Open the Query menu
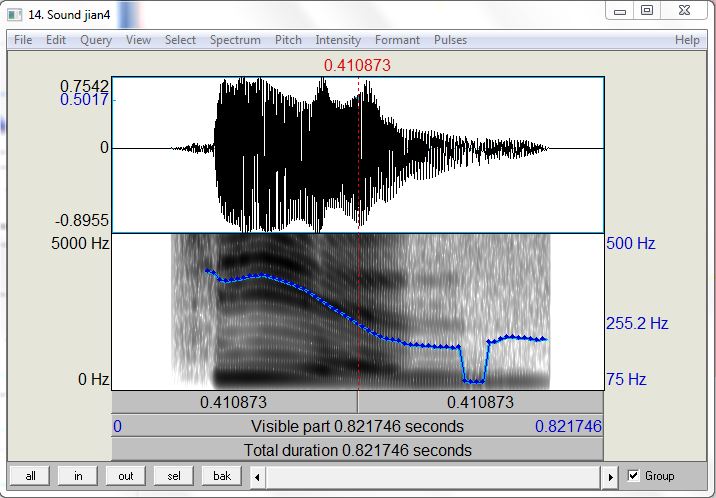The height and width of the screenshot is (498, 716). coord(96,40)
